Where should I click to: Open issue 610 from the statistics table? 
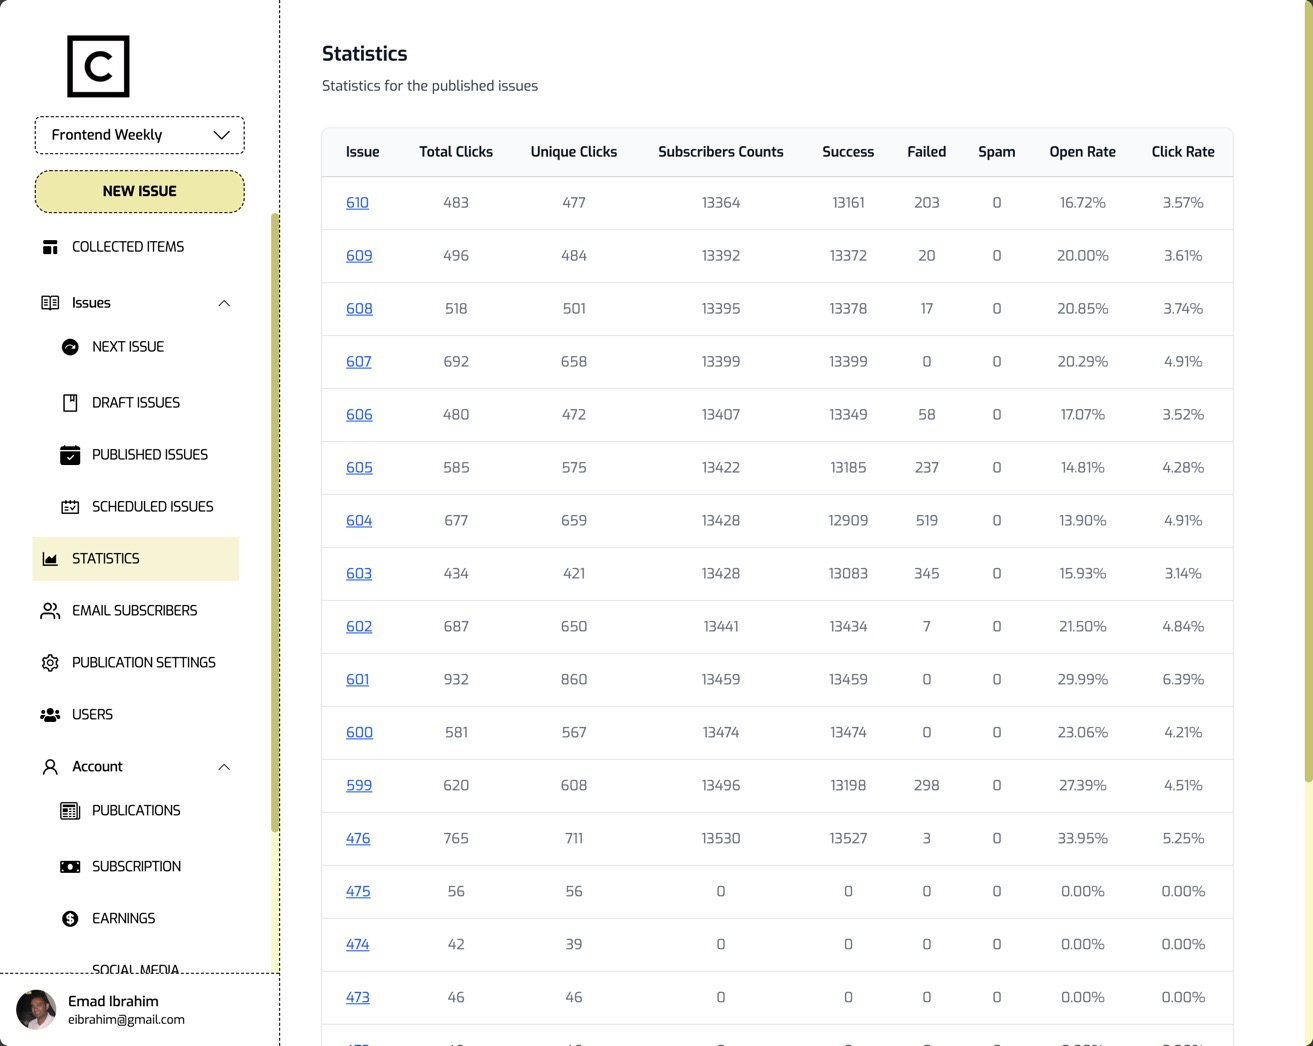click(x=357, y=202)
